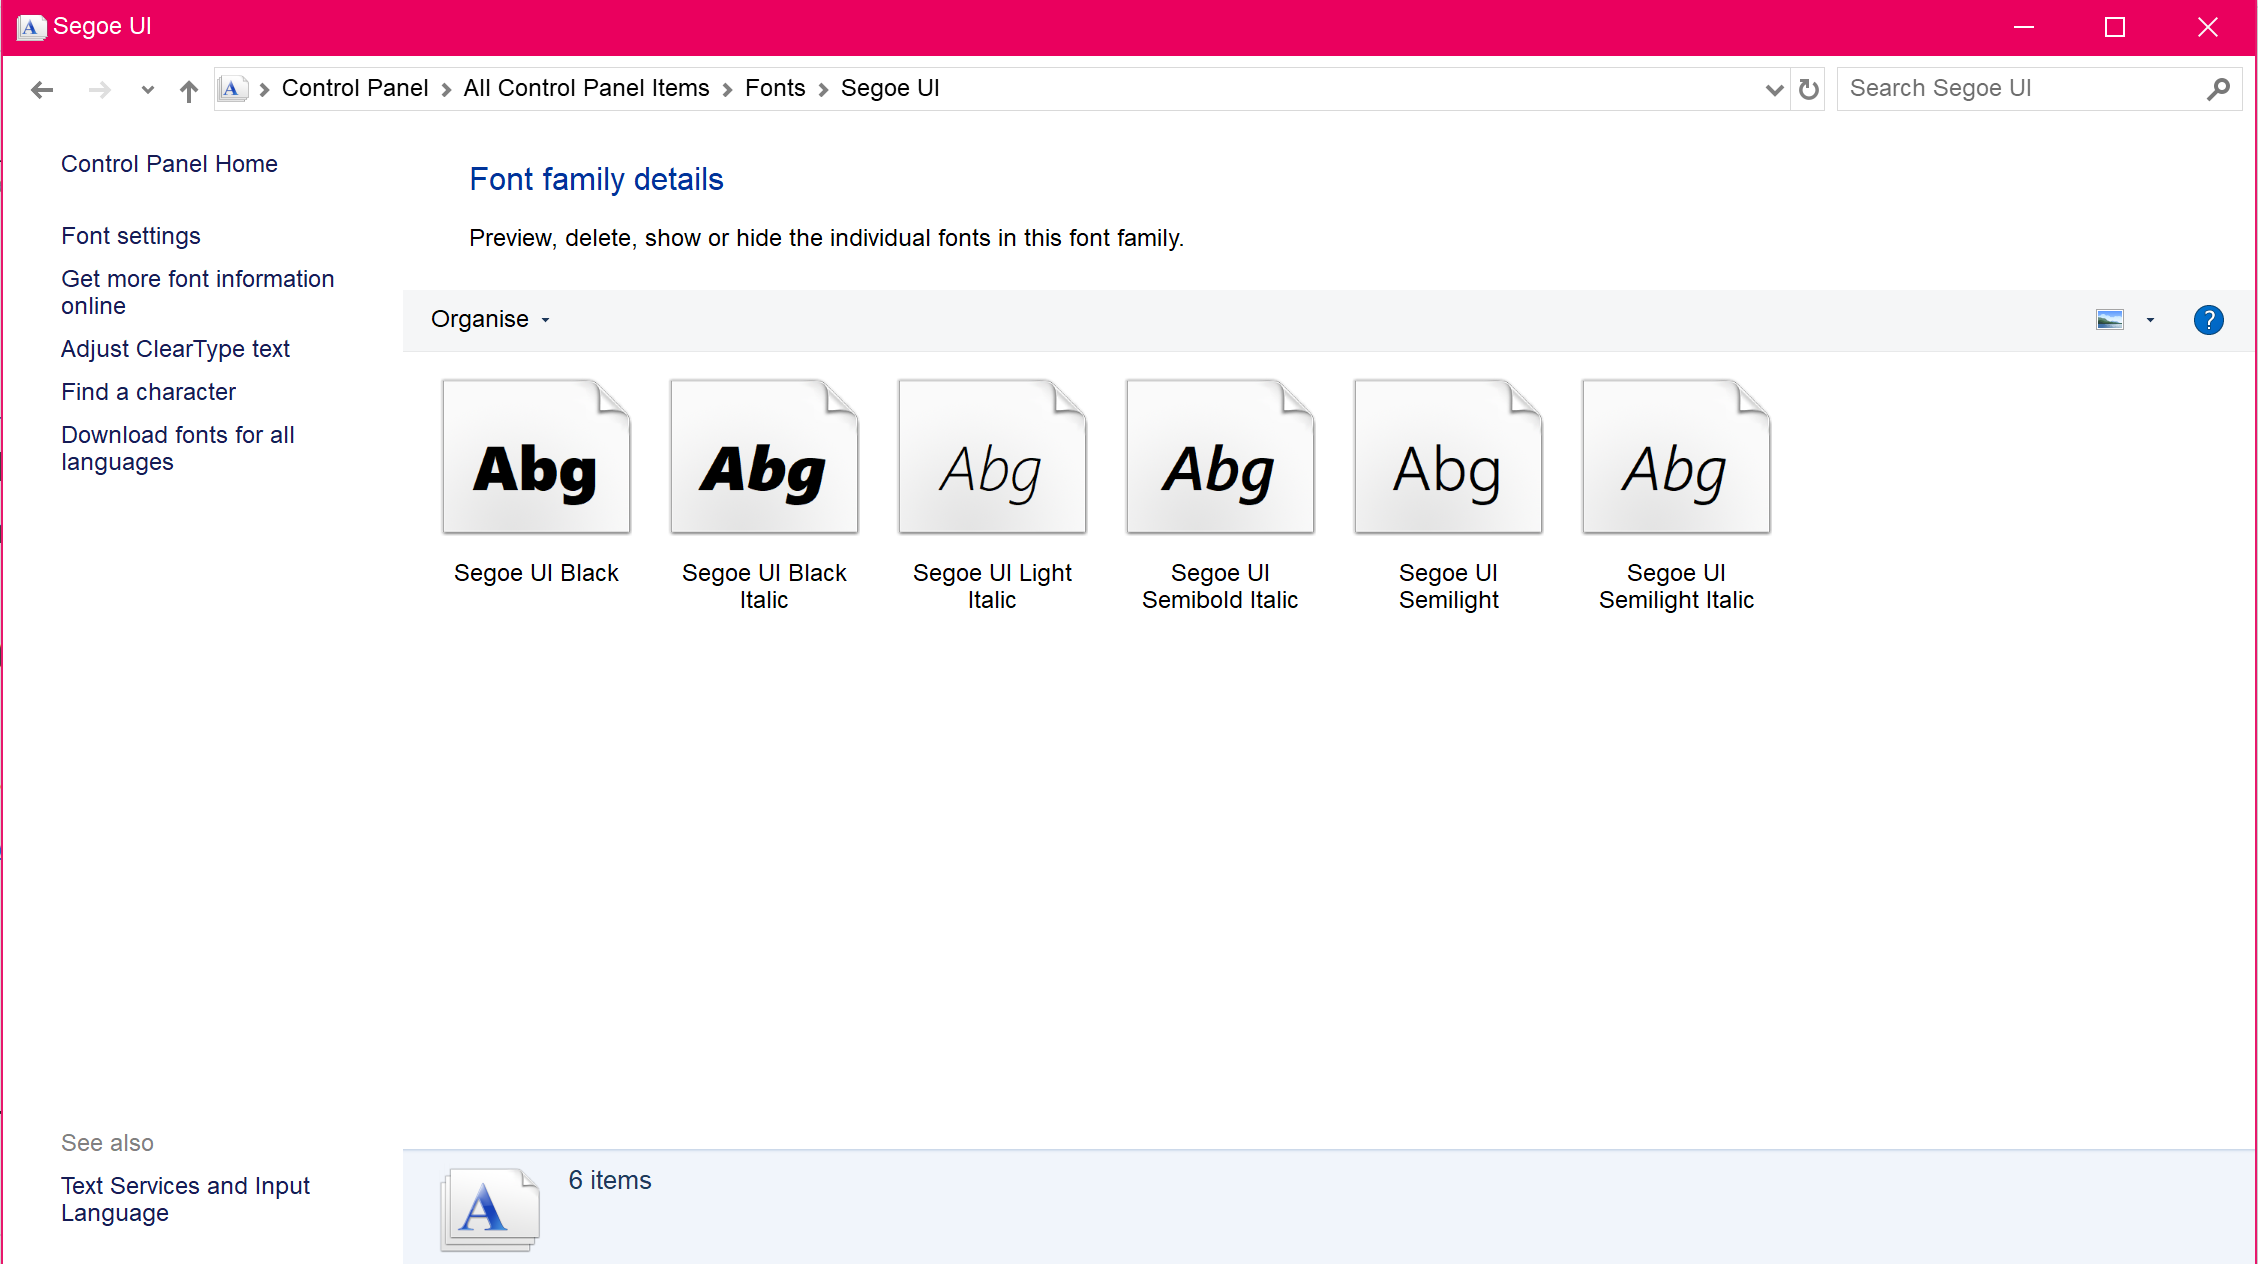Open Help via the question mark icon
The image size is (2258, 1264).
(2209, 320)
